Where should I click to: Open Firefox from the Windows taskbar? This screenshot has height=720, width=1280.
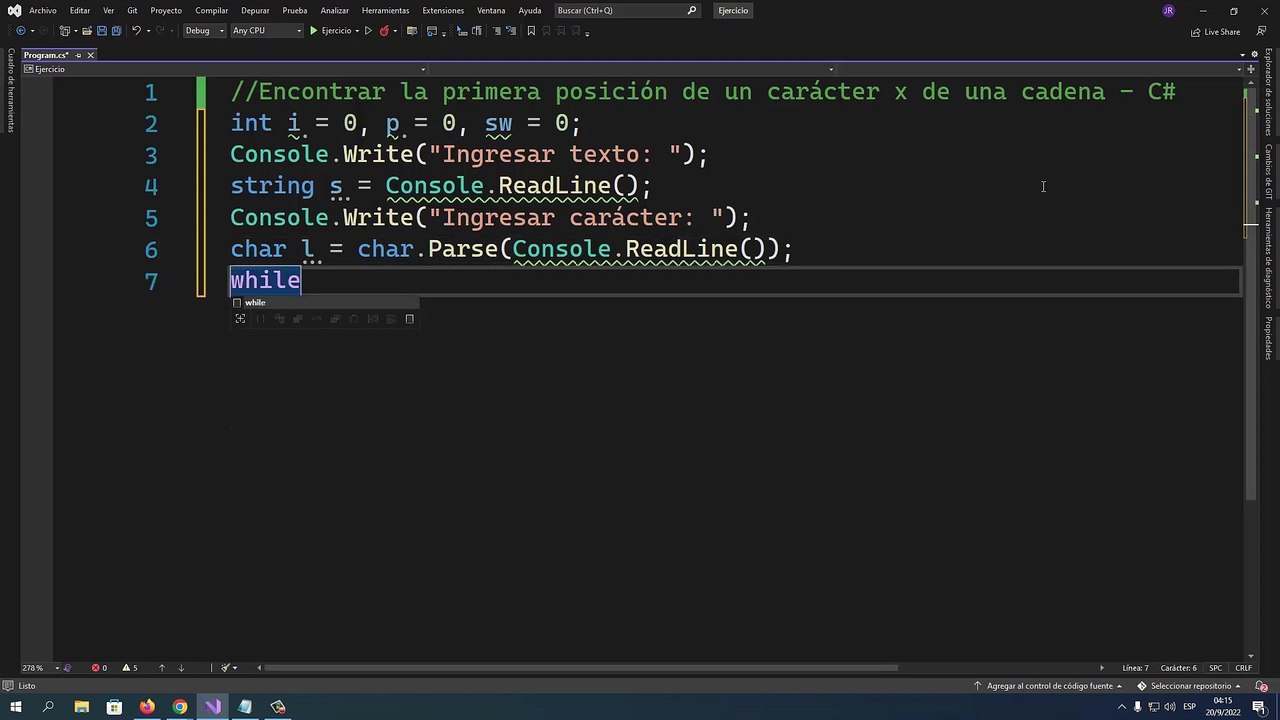[147, 707]
